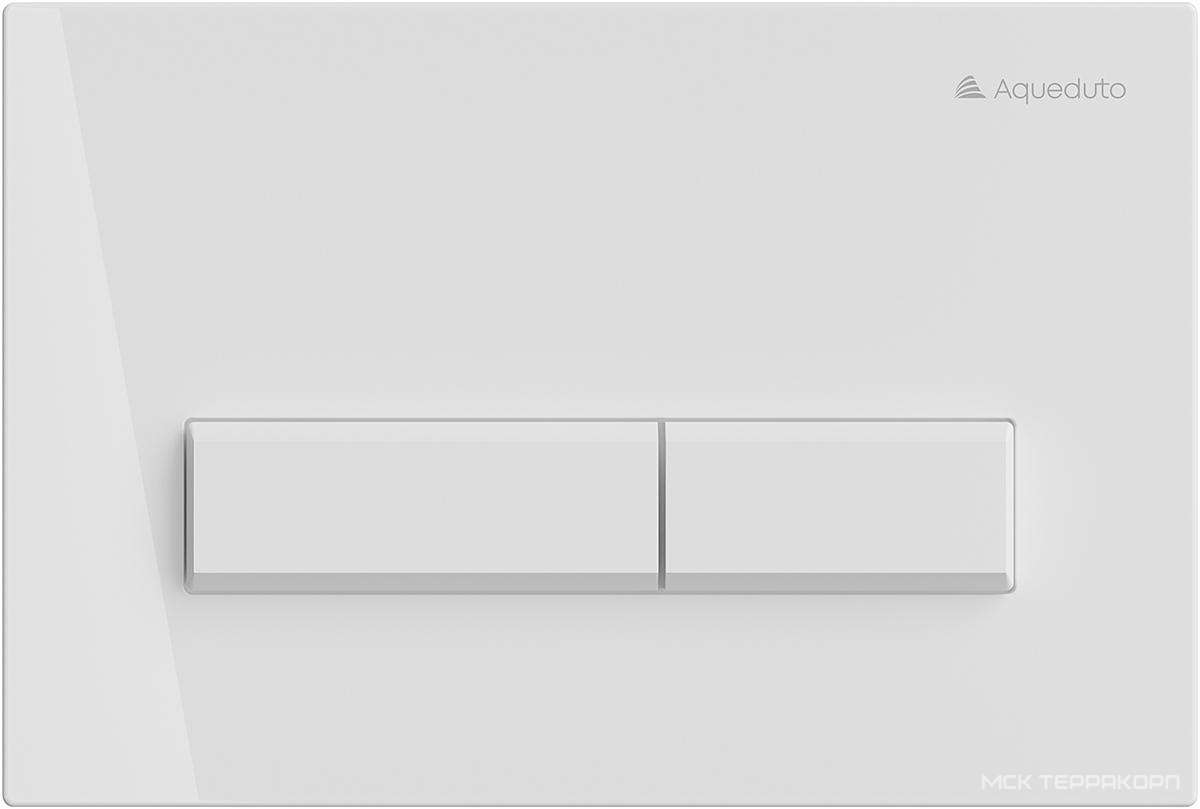Click the bottom beveled edge of the right button

pyautogui.click(x=838, y=582)
